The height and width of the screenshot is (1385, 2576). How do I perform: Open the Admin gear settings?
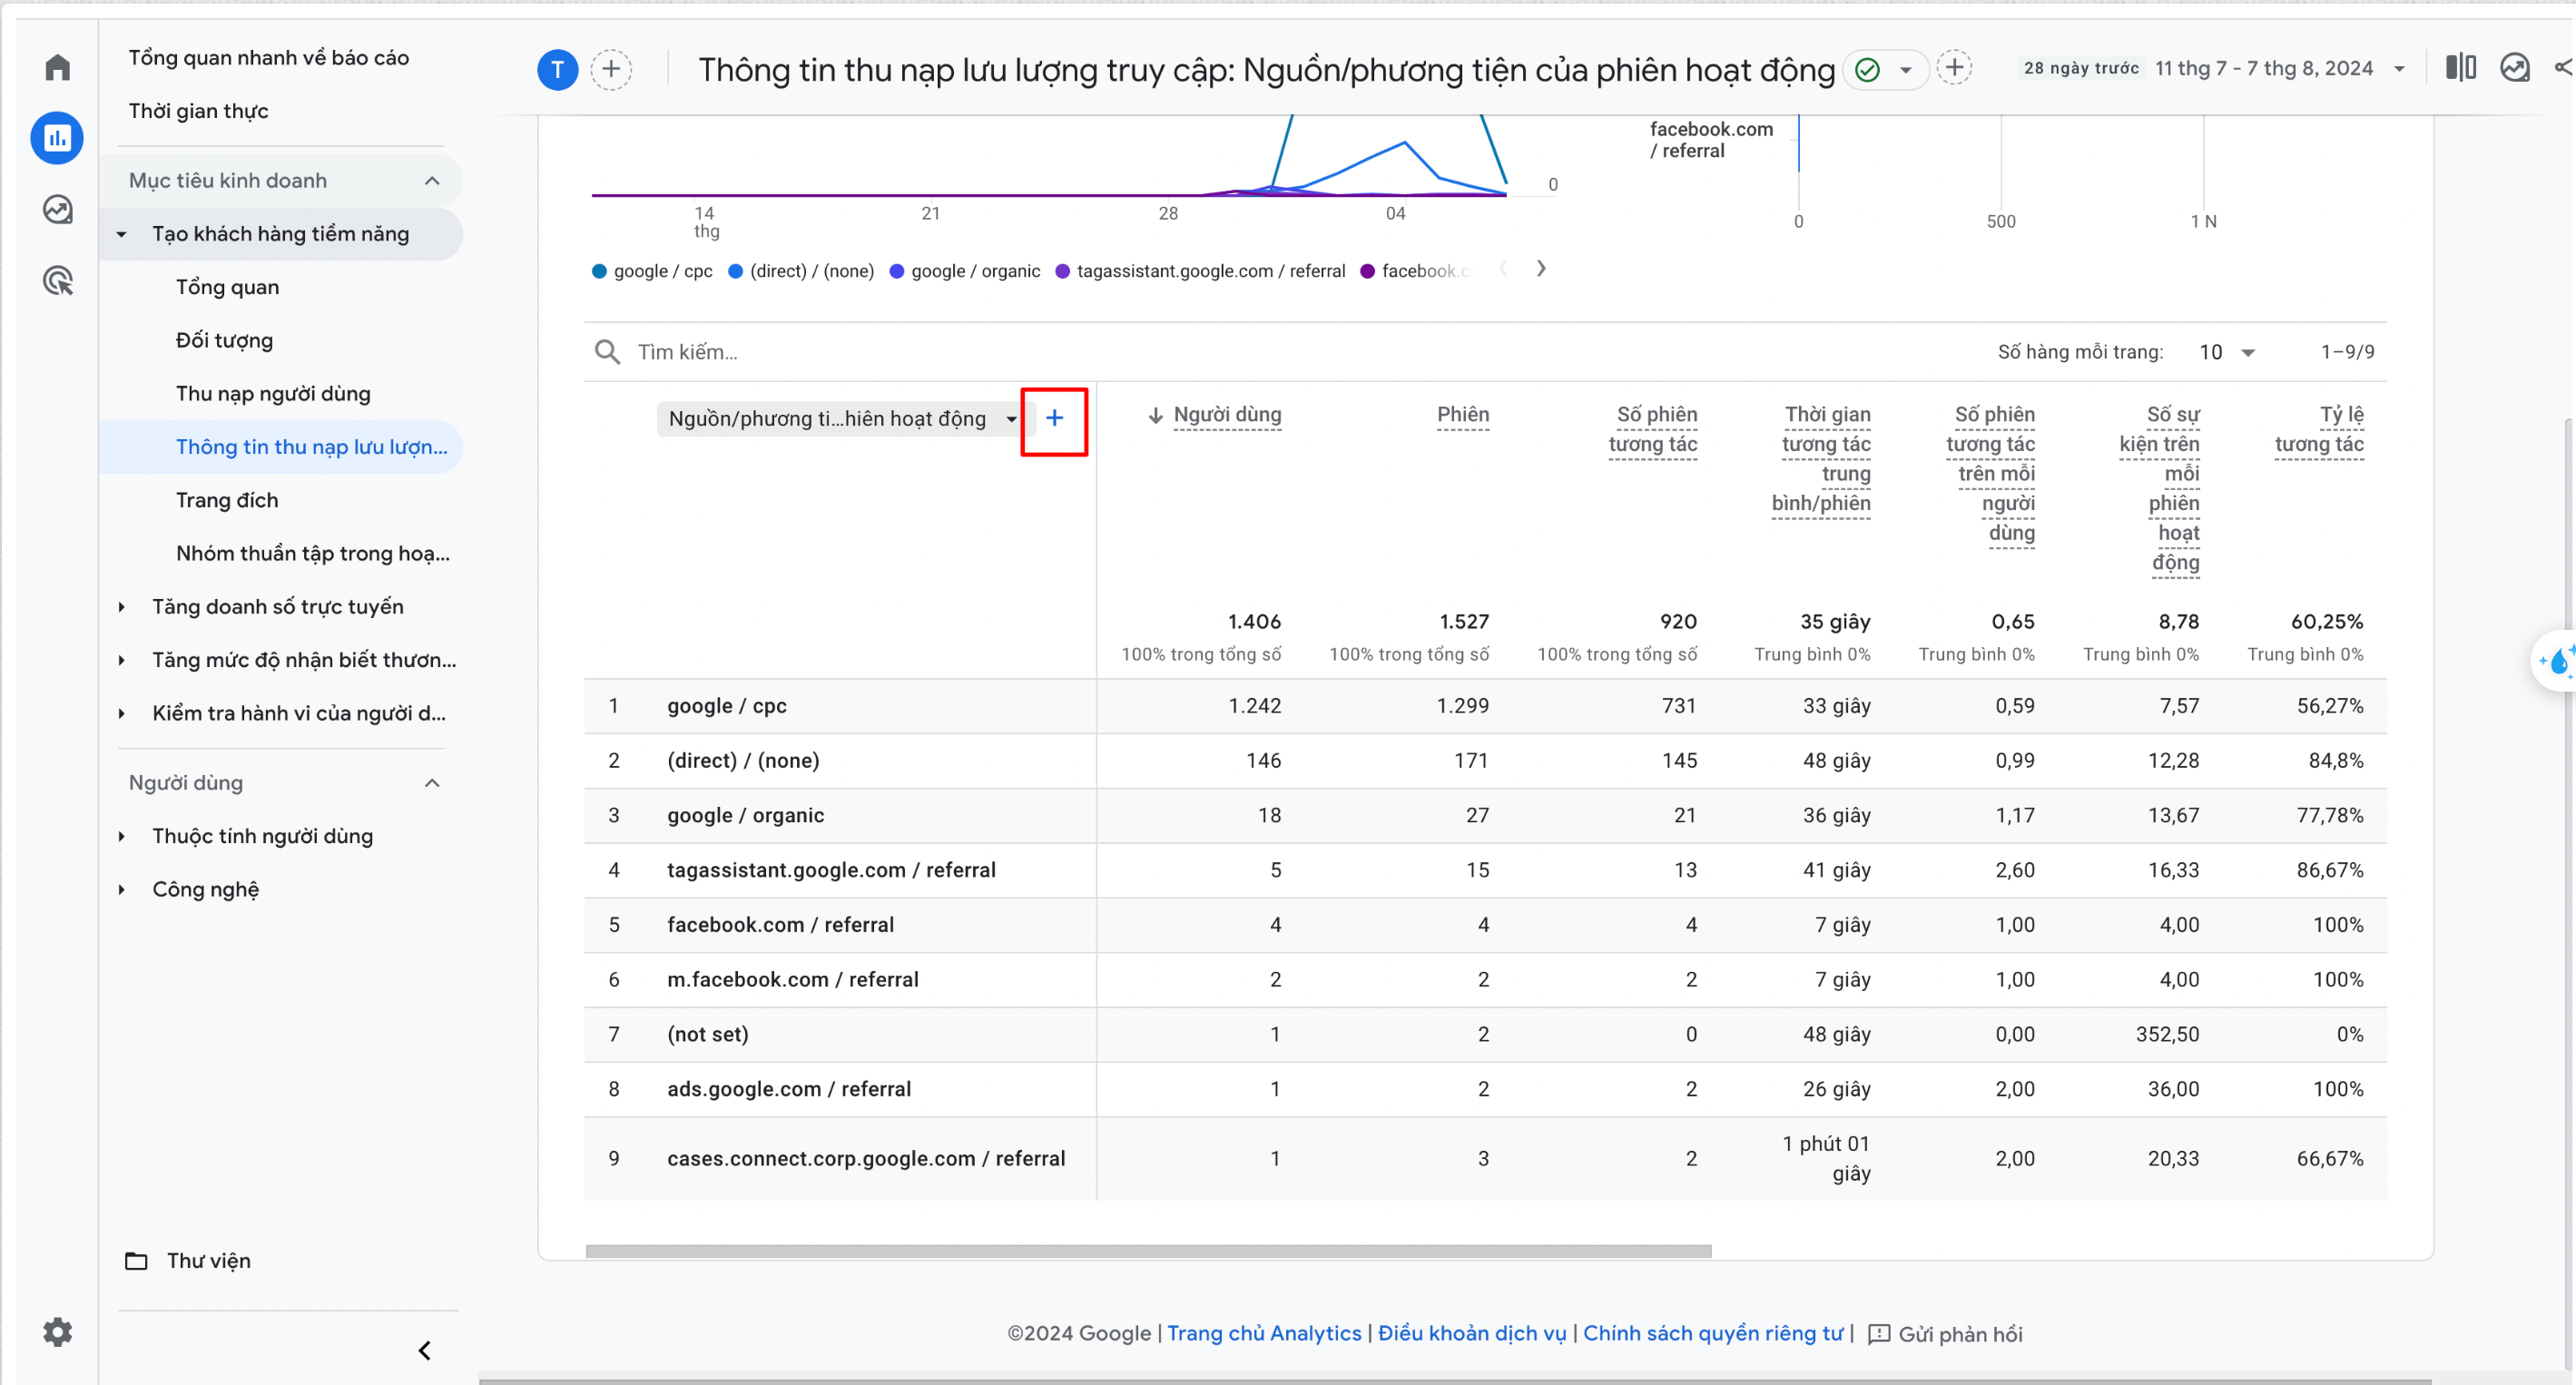point(57,1331)
